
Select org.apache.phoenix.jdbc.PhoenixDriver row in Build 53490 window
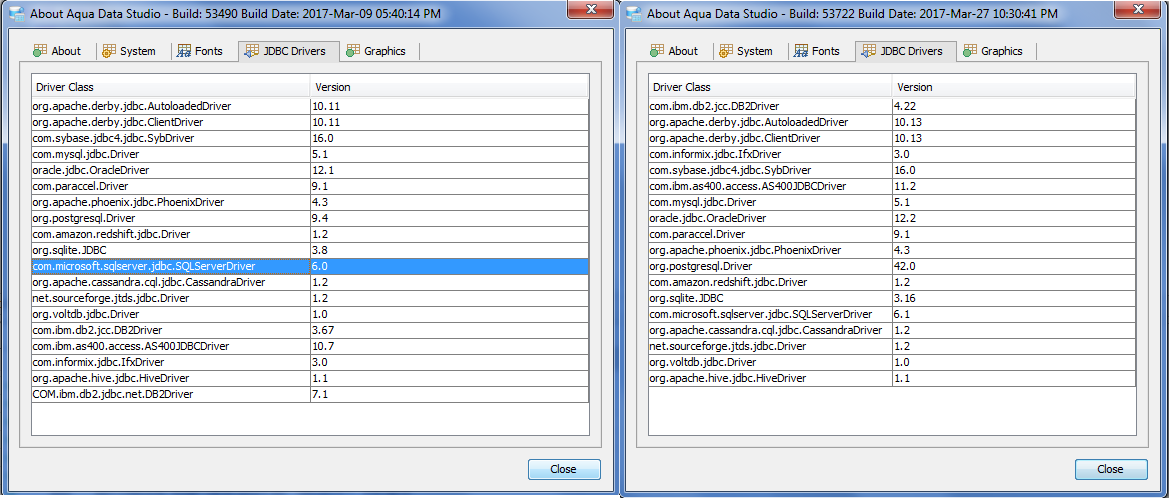[310, 202]
